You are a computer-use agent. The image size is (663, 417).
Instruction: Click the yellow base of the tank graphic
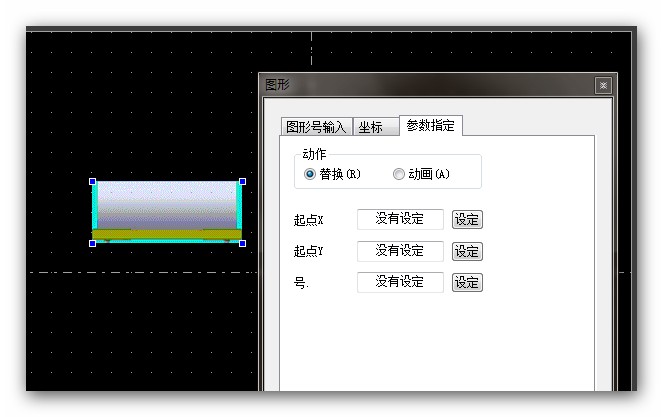coord(167,235)
